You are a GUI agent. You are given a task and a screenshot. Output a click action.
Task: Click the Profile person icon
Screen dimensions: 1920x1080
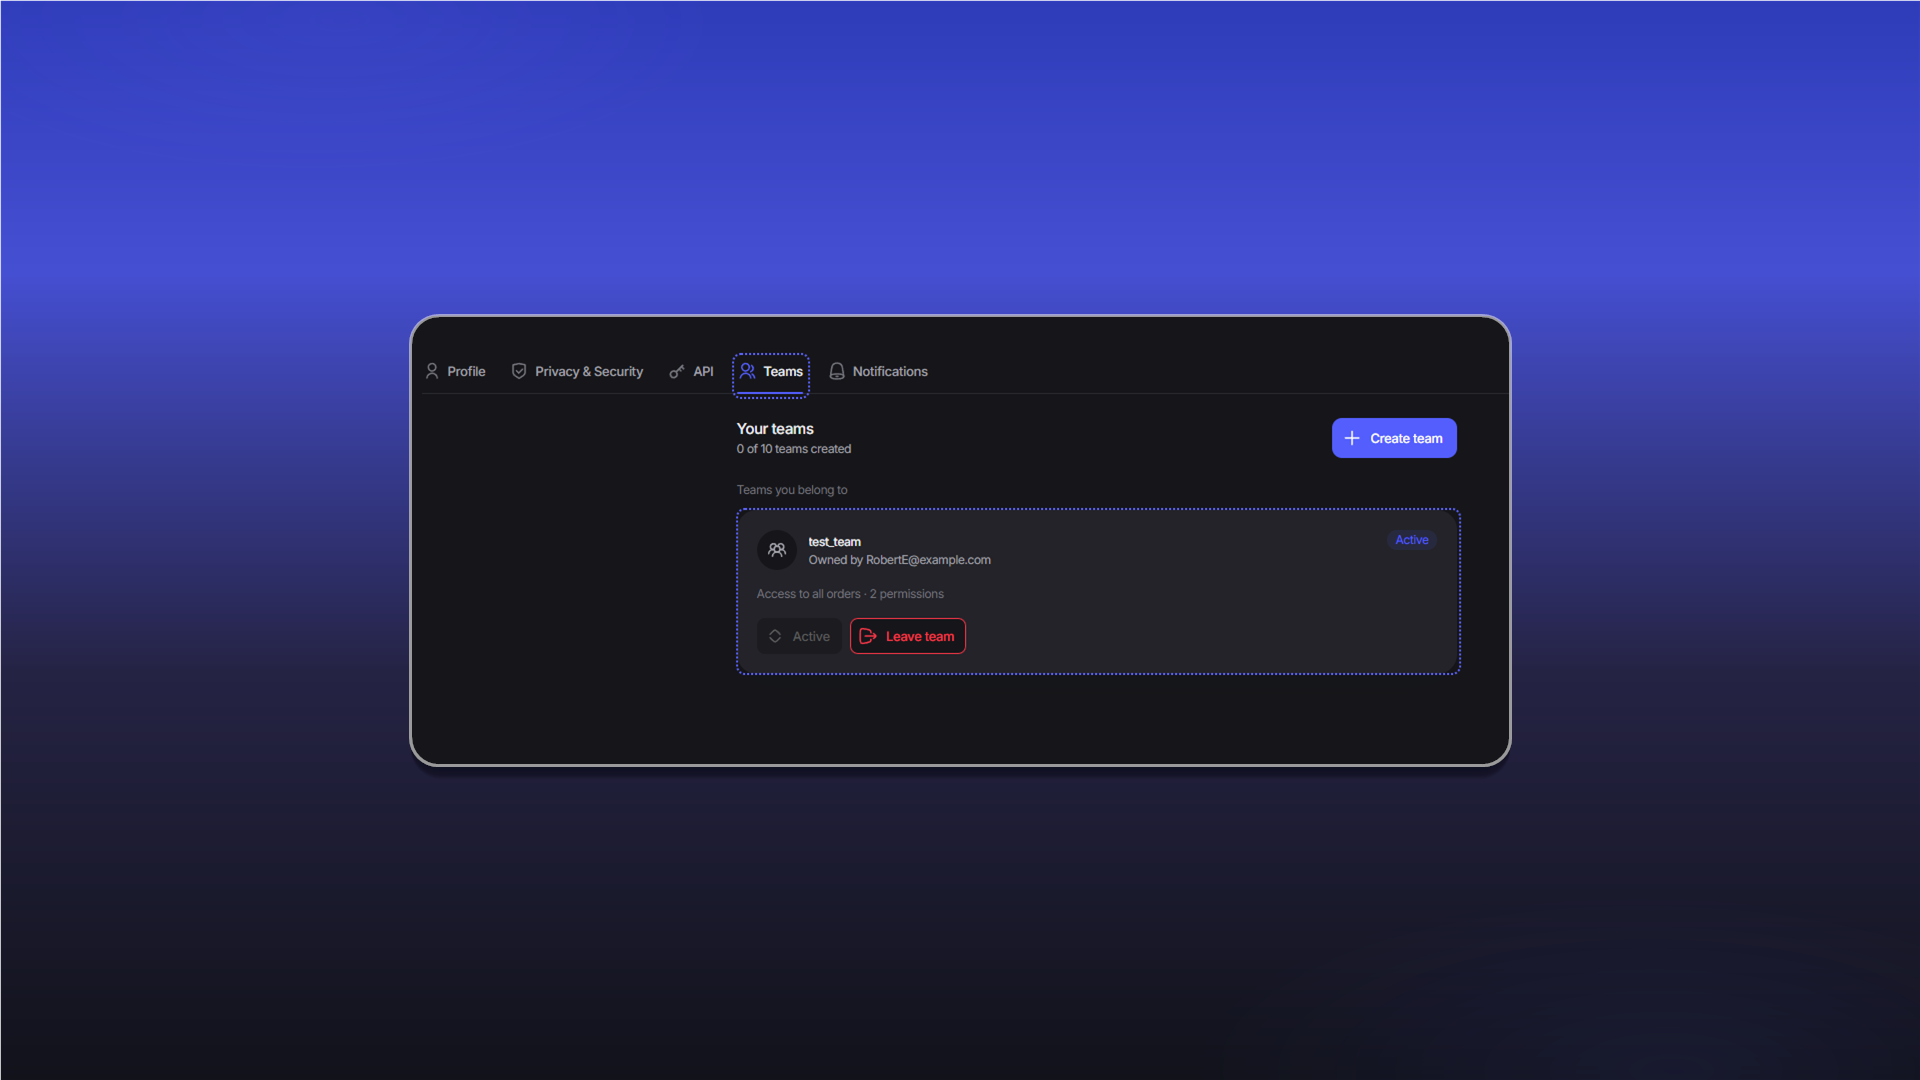point(432,371)
